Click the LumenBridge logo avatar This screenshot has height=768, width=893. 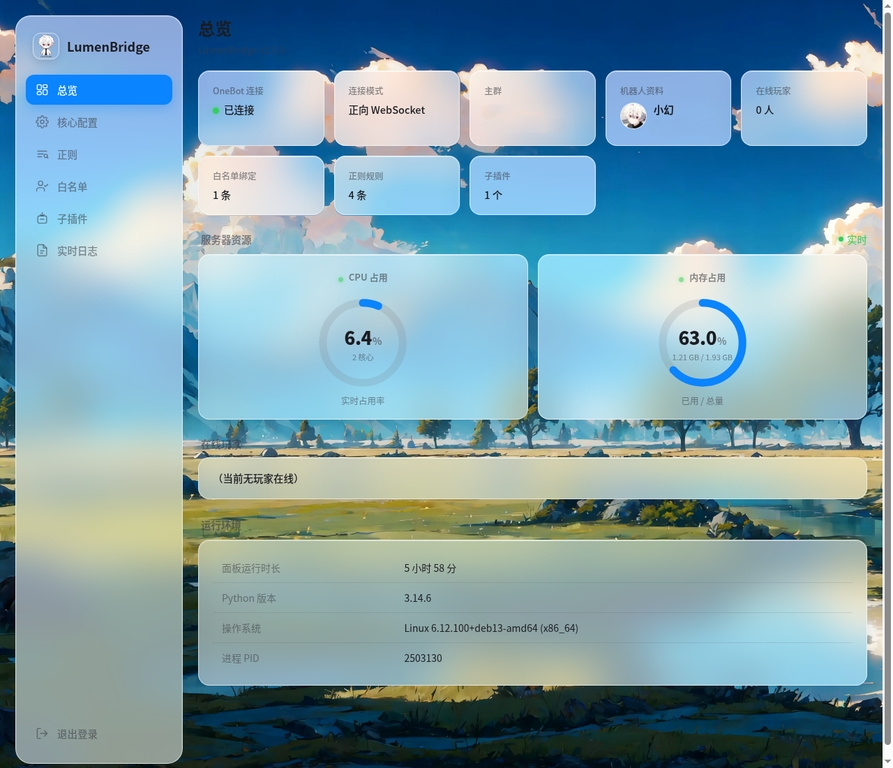(x=46, y=46)
